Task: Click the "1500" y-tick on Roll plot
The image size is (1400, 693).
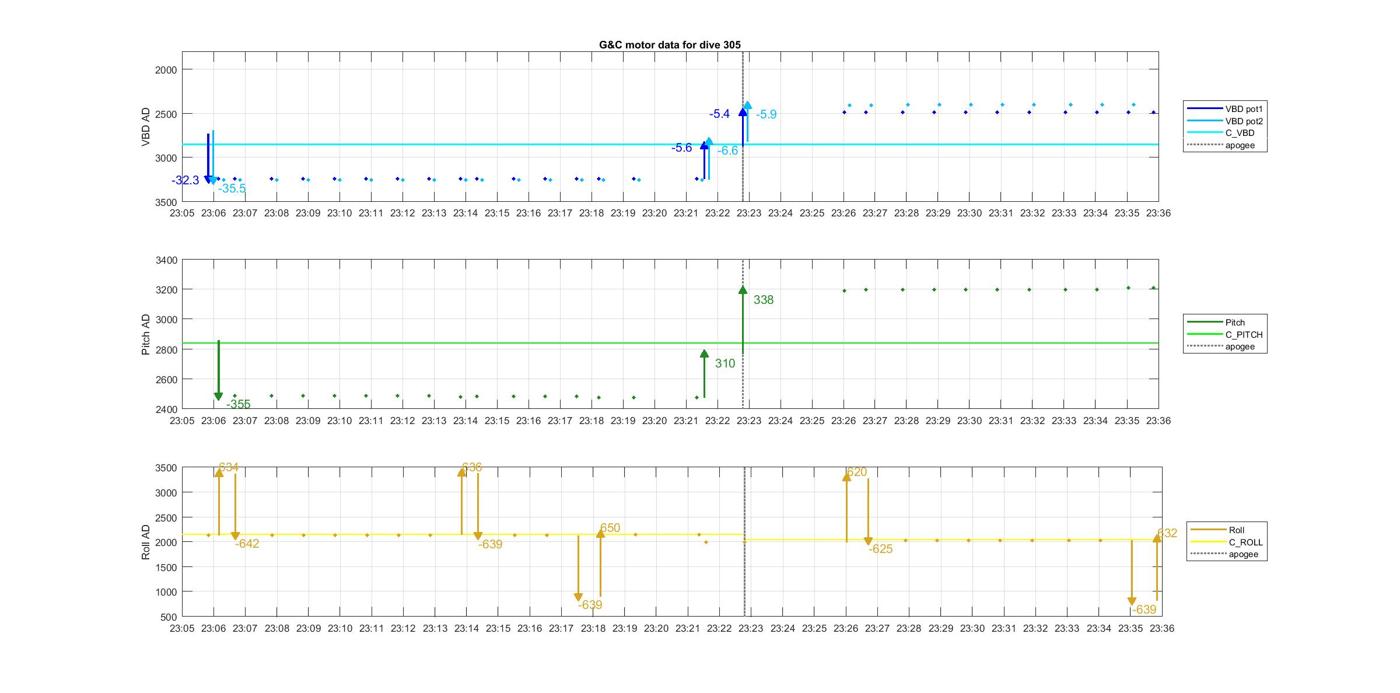Action: [165, 567]
